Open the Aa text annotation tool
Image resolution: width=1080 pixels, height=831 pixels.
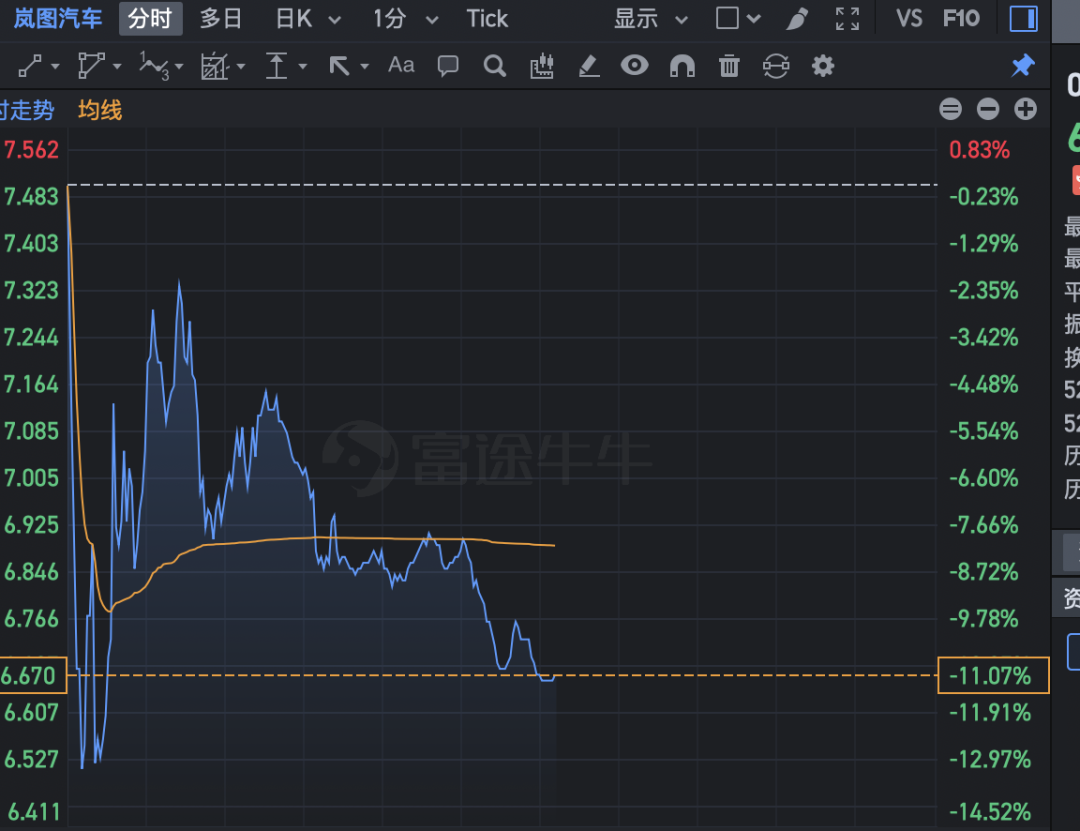click(x=401, y=66)
